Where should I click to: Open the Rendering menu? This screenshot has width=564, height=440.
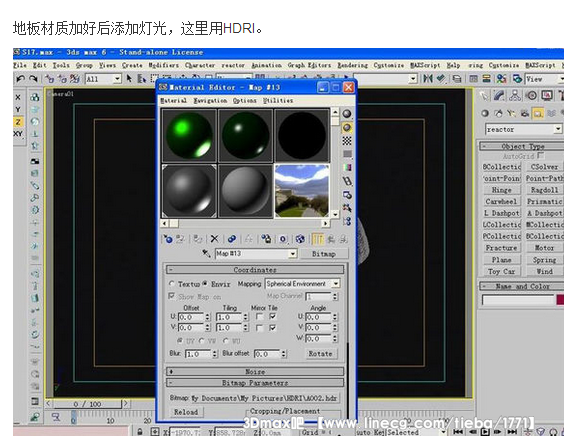[352, 65]
